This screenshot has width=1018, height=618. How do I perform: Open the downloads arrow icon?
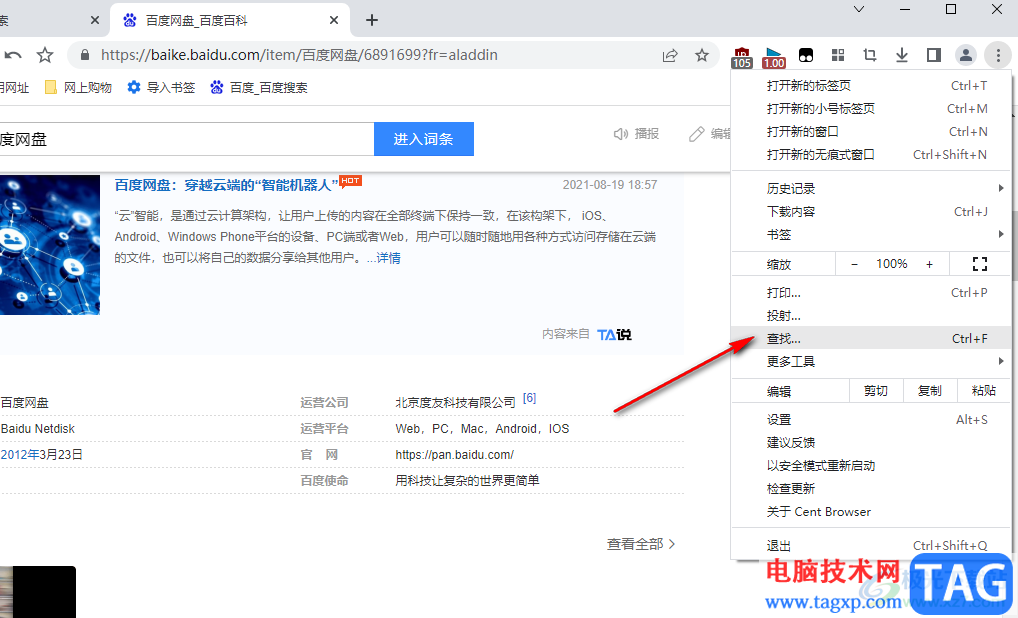[x=902, y=55]
